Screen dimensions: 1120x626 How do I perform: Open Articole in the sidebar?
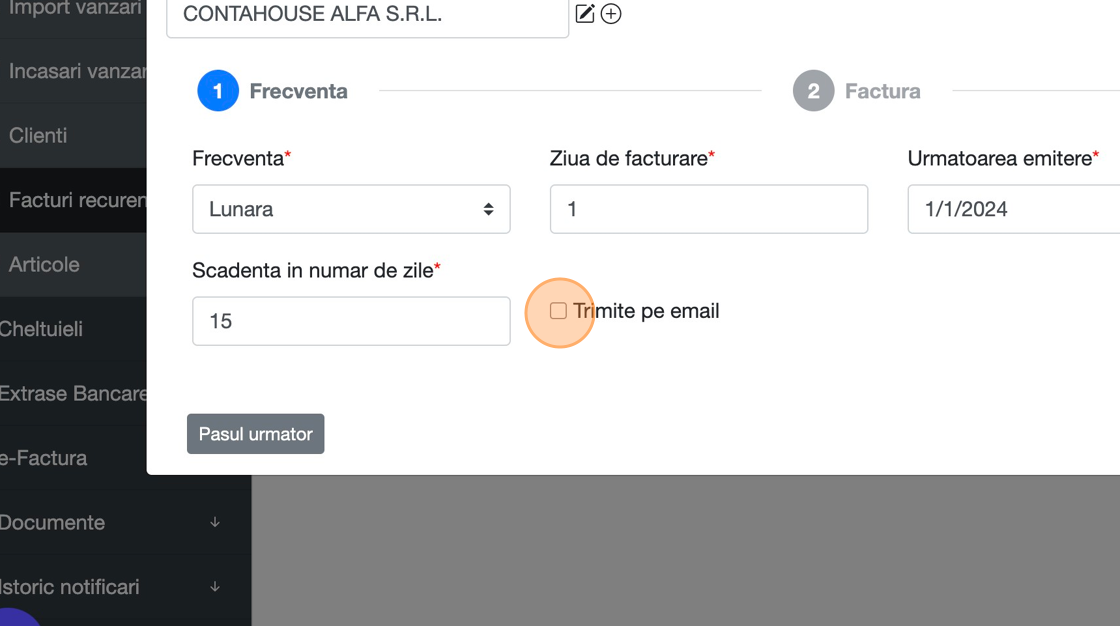click(44, 264)
